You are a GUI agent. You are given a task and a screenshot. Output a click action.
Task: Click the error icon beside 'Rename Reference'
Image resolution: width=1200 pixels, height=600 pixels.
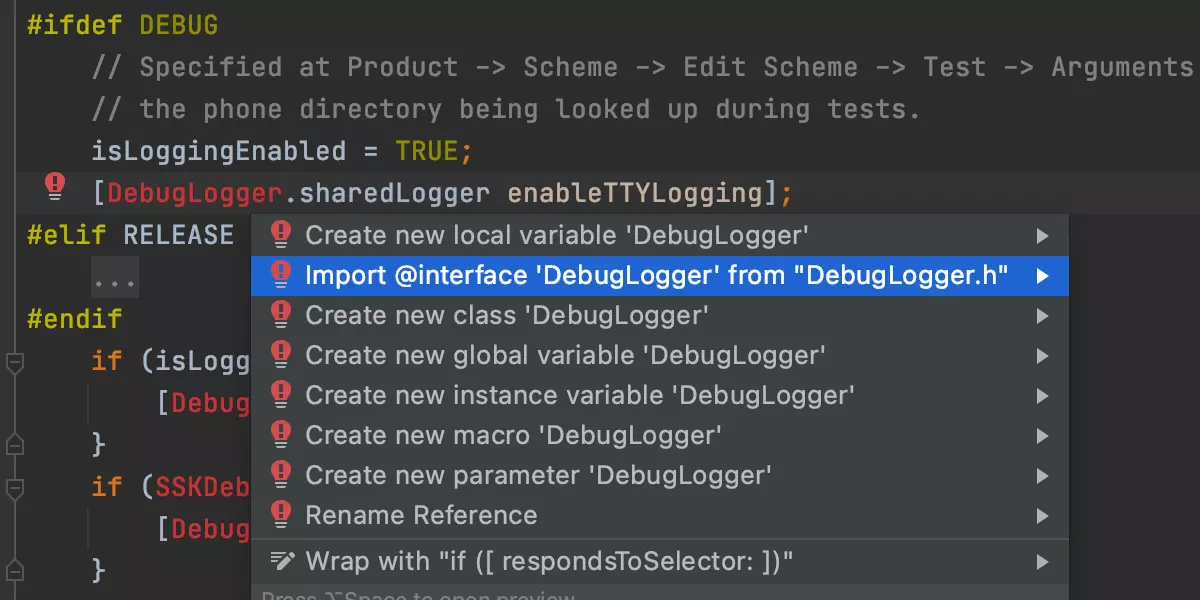tap(281, 515)
